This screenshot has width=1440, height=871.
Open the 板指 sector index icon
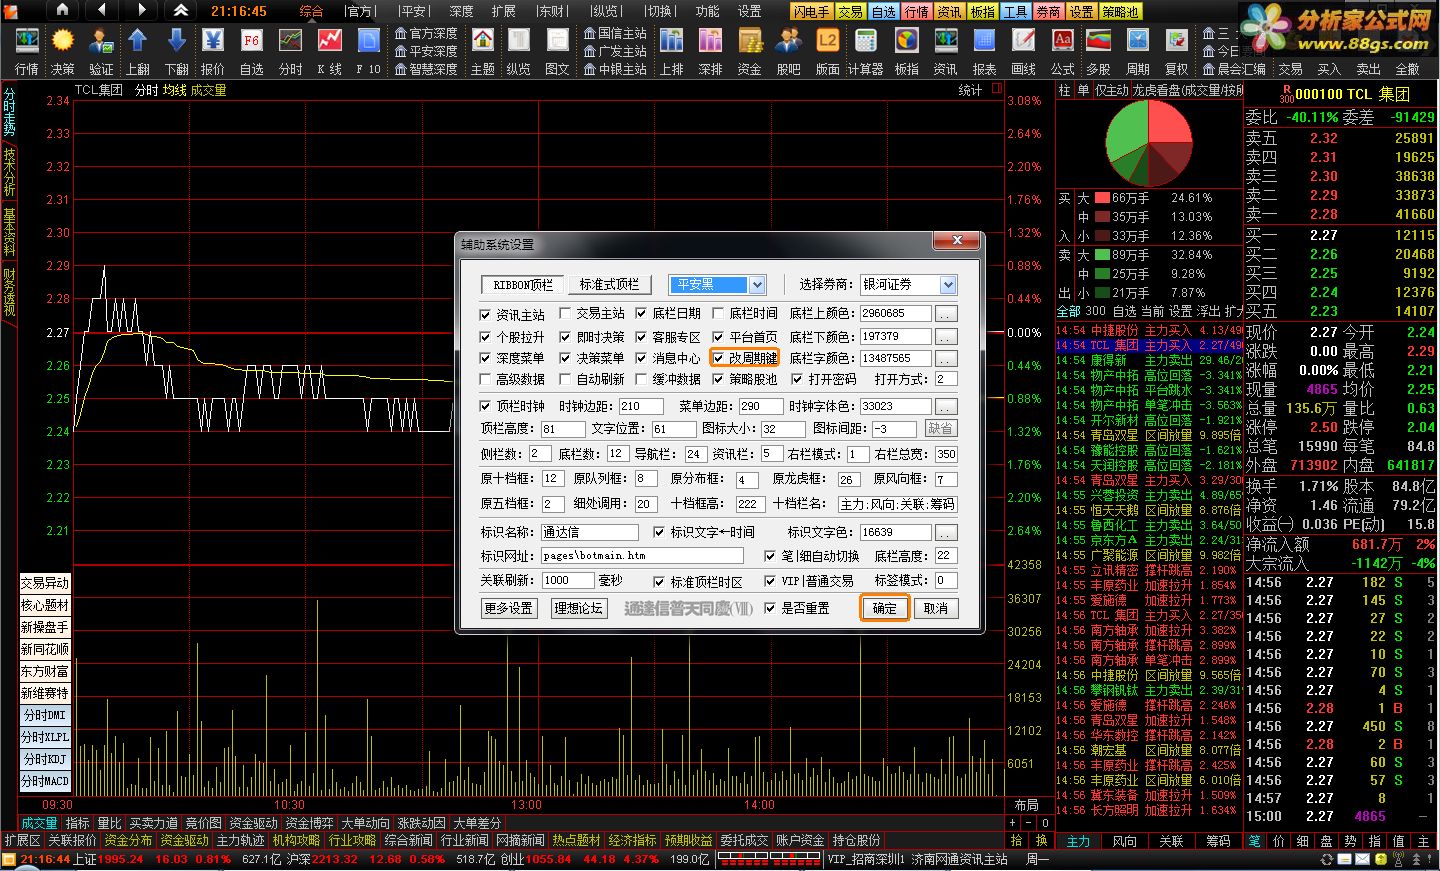tap(907, 51)
